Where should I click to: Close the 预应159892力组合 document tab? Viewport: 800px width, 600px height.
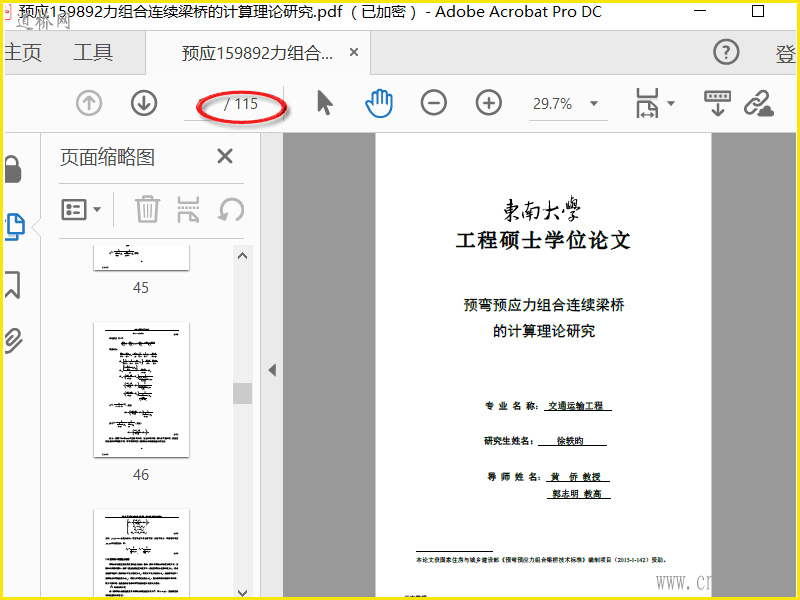point(354,52)
